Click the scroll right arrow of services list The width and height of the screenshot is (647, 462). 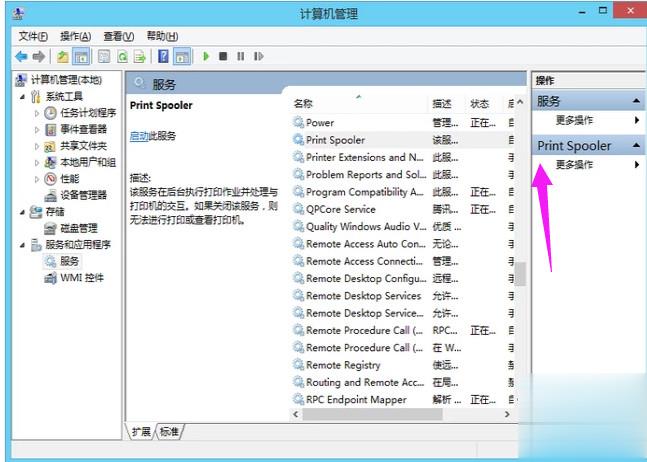pos(507,414)
